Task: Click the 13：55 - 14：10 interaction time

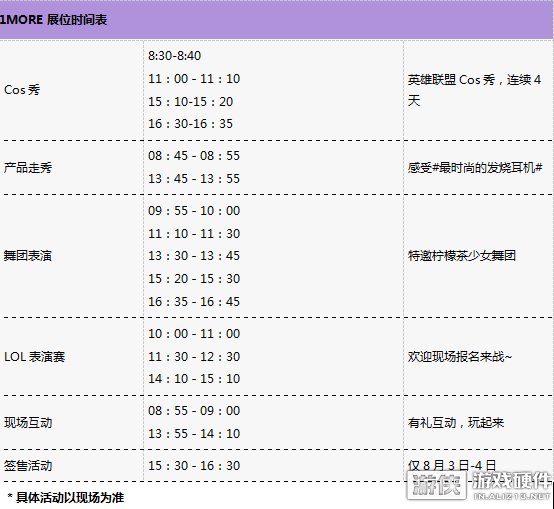Action: pyautogui.click(x=194, y=434)
